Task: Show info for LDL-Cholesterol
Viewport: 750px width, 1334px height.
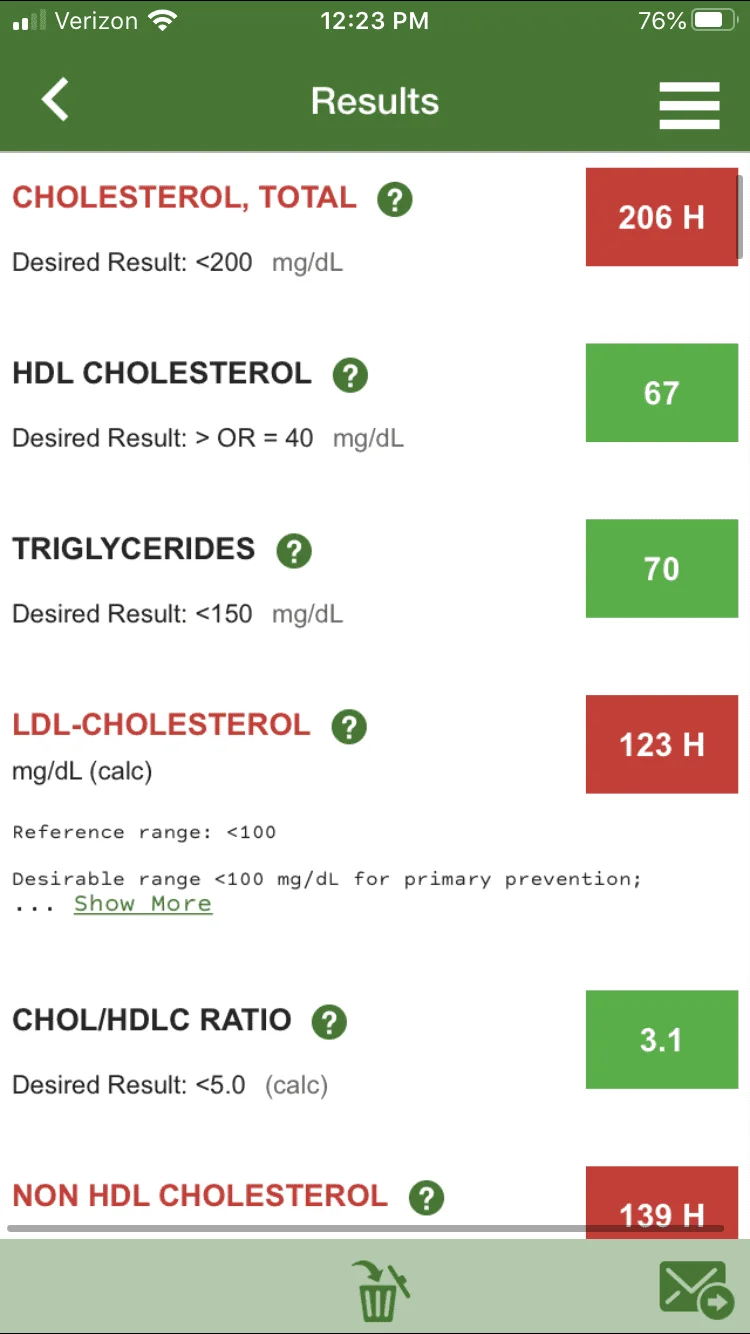Action: coord(349,727)
